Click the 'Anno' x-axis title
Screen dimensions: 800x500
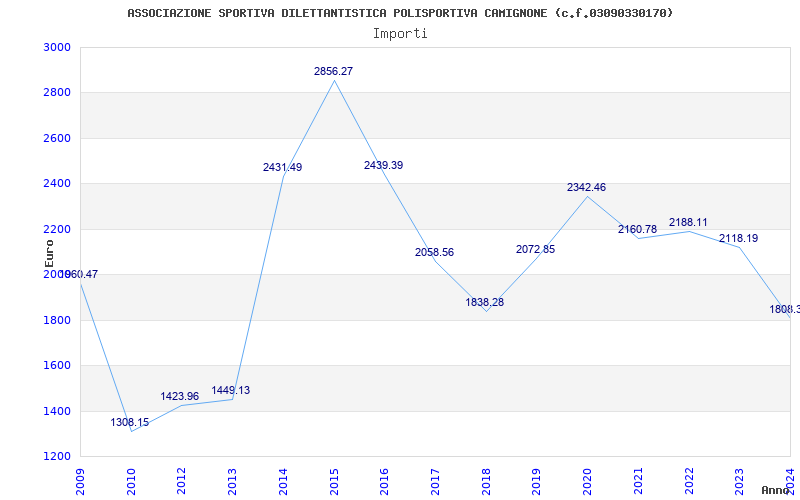775,490
